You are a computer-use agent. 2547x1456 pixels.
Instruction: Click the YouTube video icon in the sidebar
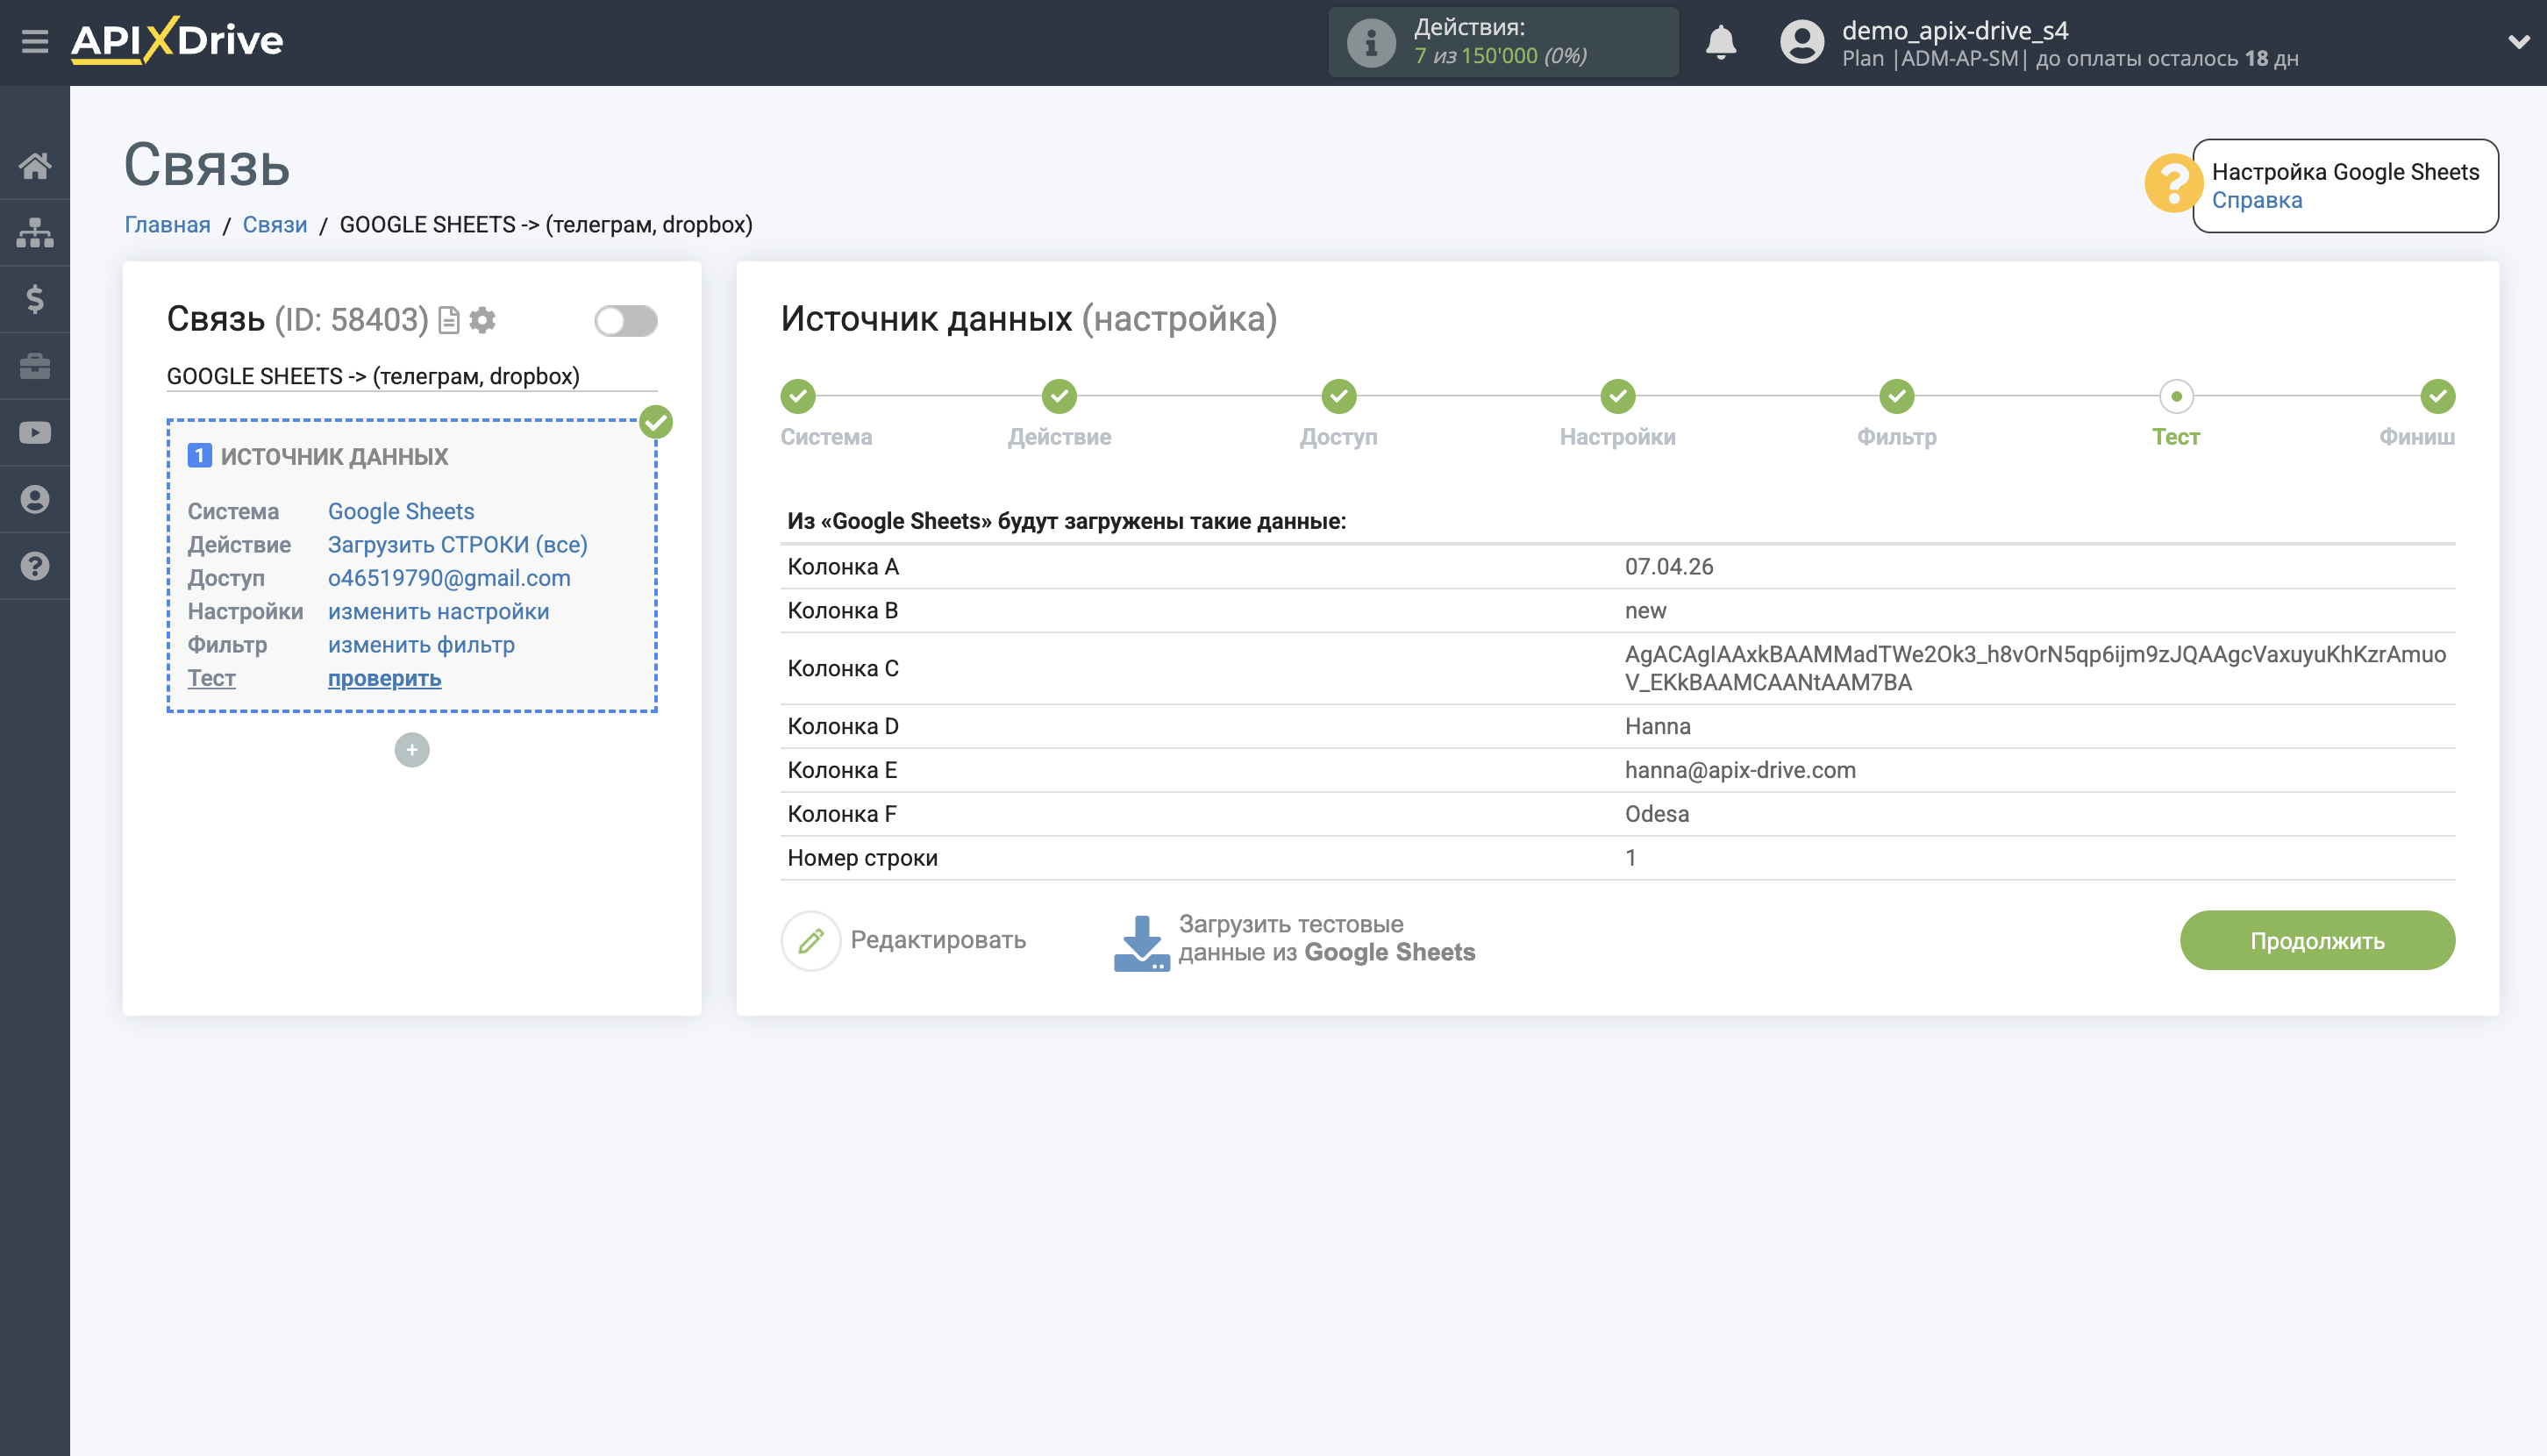[x=35, y=433]
